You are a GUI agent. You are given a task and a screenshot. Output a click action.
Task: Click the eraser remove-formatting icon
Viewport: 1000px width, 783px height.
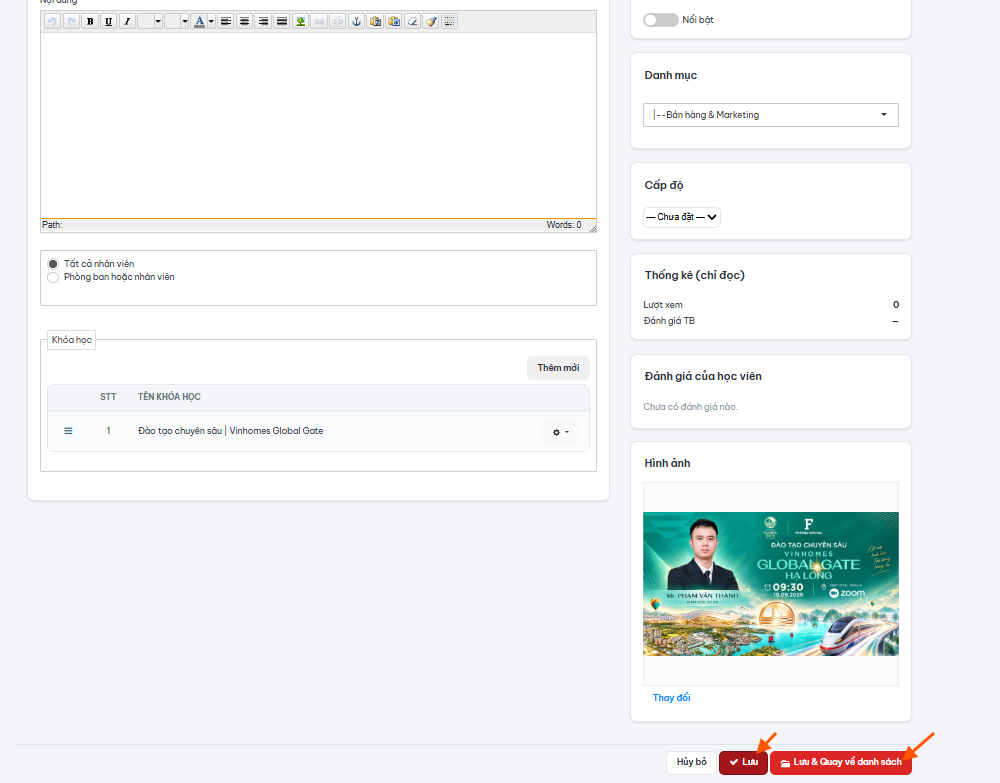pyautogui.click(x=413, y=22)
